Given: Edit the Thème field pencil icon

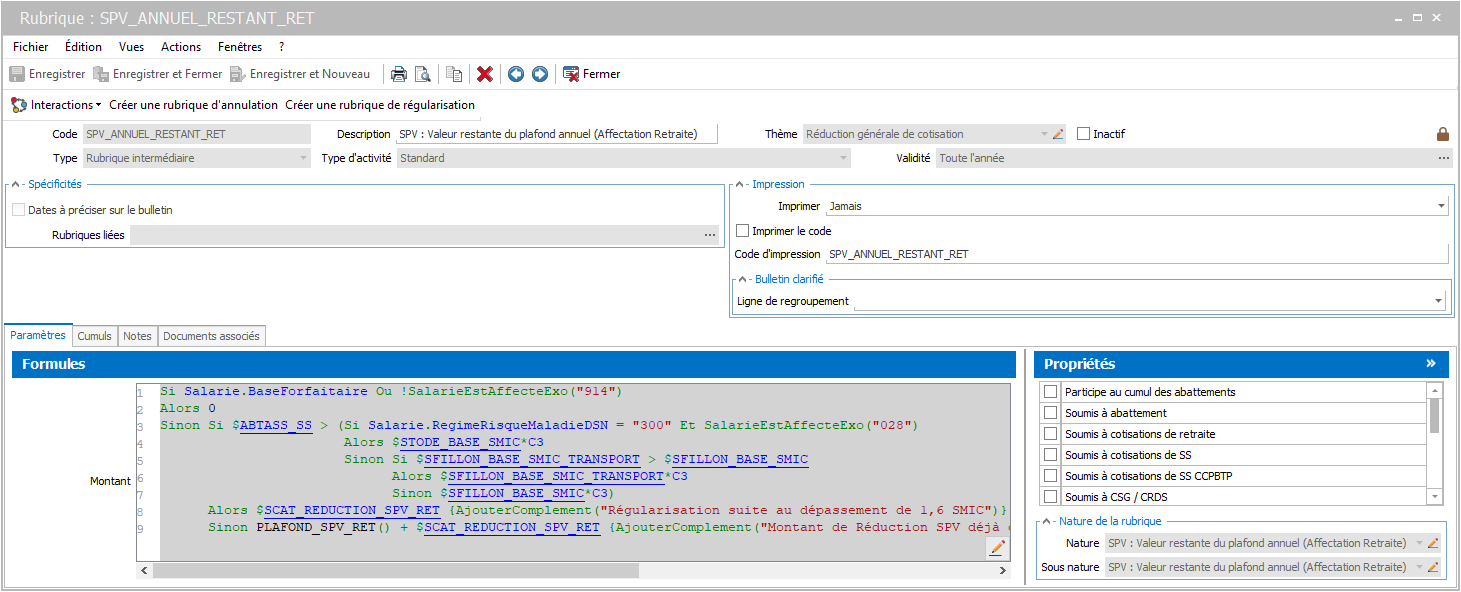Looking at the screenshot, I should point(1058,134).
